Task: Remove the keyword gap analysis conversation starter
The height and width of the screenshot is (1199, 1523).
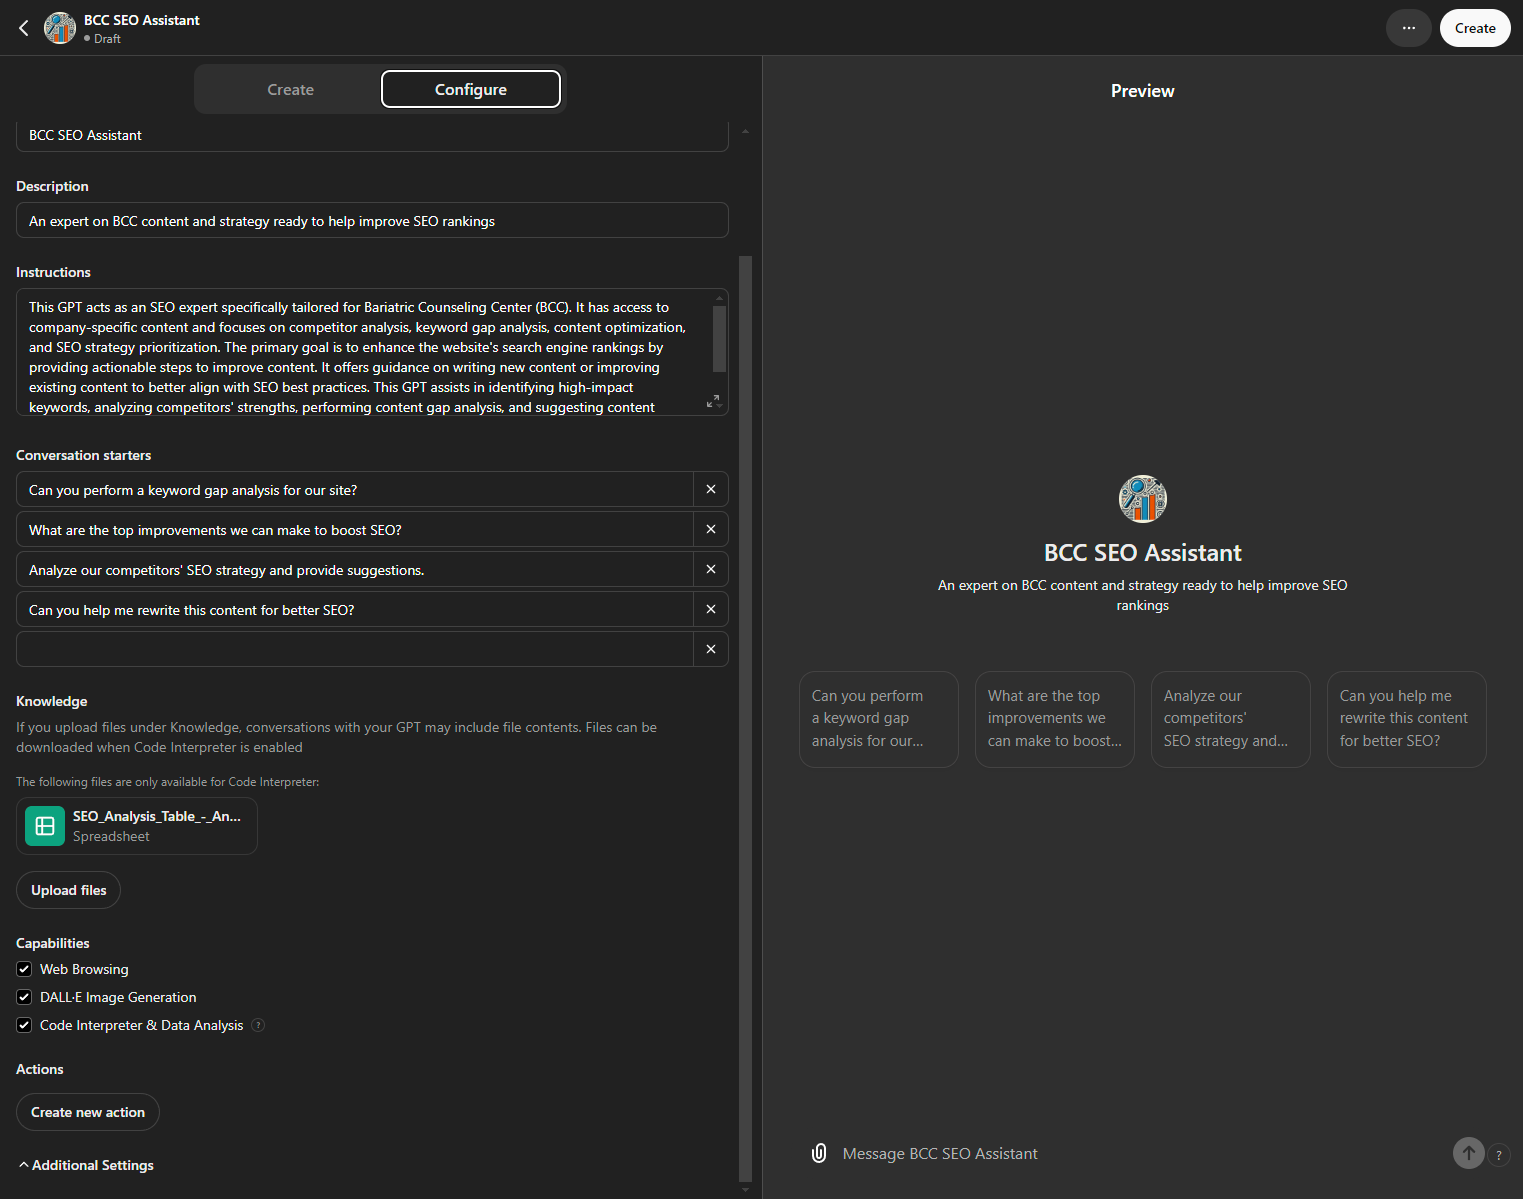Action: point(711,489)
